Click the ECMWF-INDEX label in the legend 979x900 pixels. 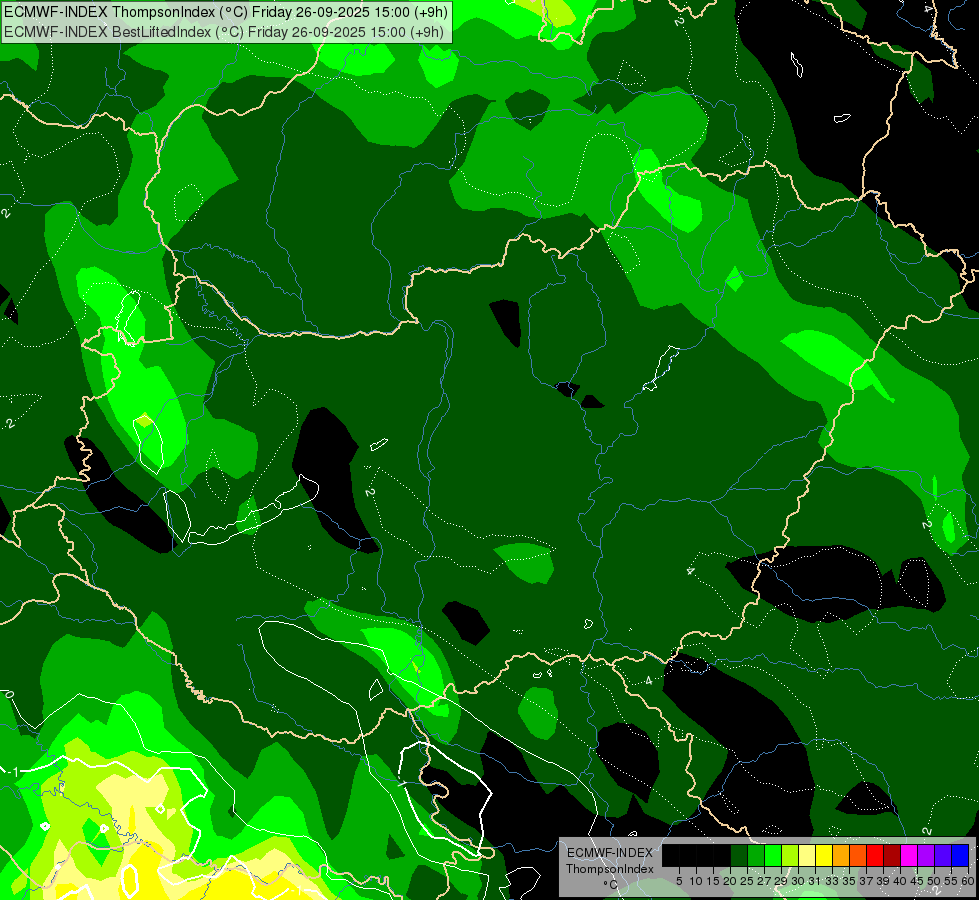click(610, 853)
